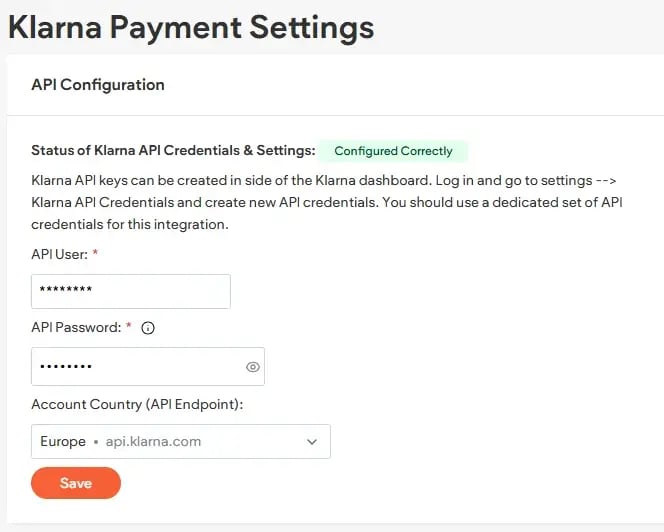The width and height of the screenshot is (664, 532).
Task: Click the Europe value in the dropdown
Action: (x=63, y=441)
